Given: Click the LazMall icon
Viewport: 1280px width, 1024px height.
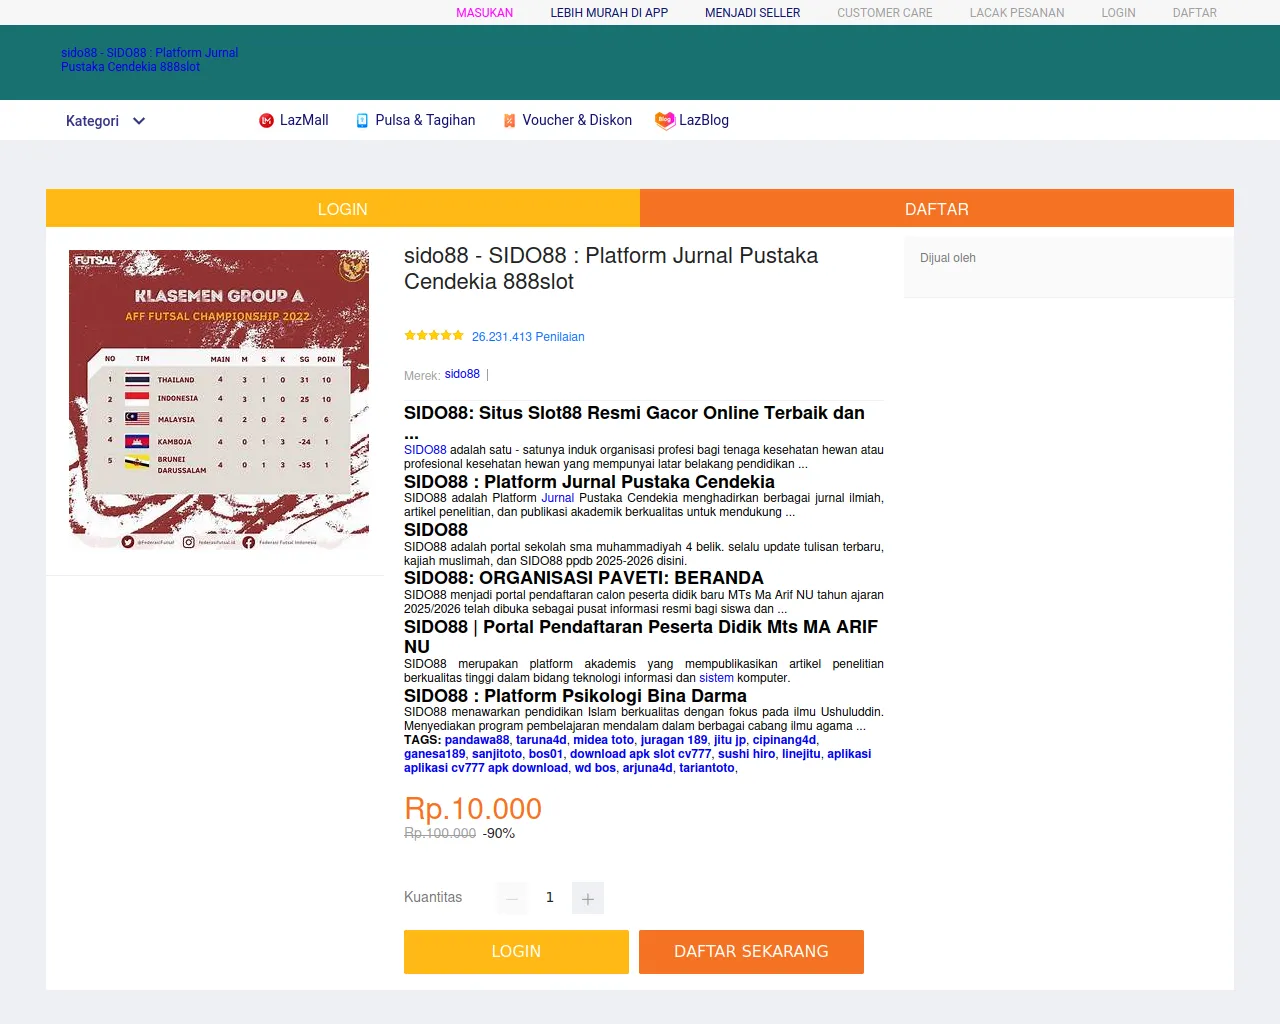Looking at the screenshot, I should (x=267, y=121).
